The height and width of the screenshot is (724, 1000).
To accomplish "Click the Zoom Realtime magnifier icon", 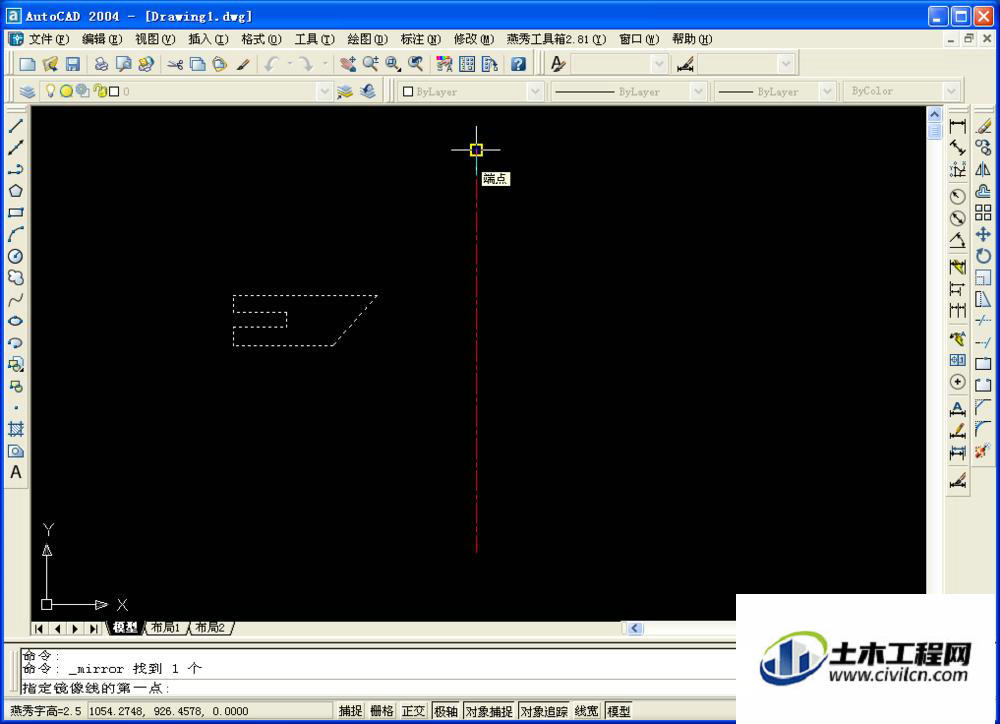I will point(371,64).
